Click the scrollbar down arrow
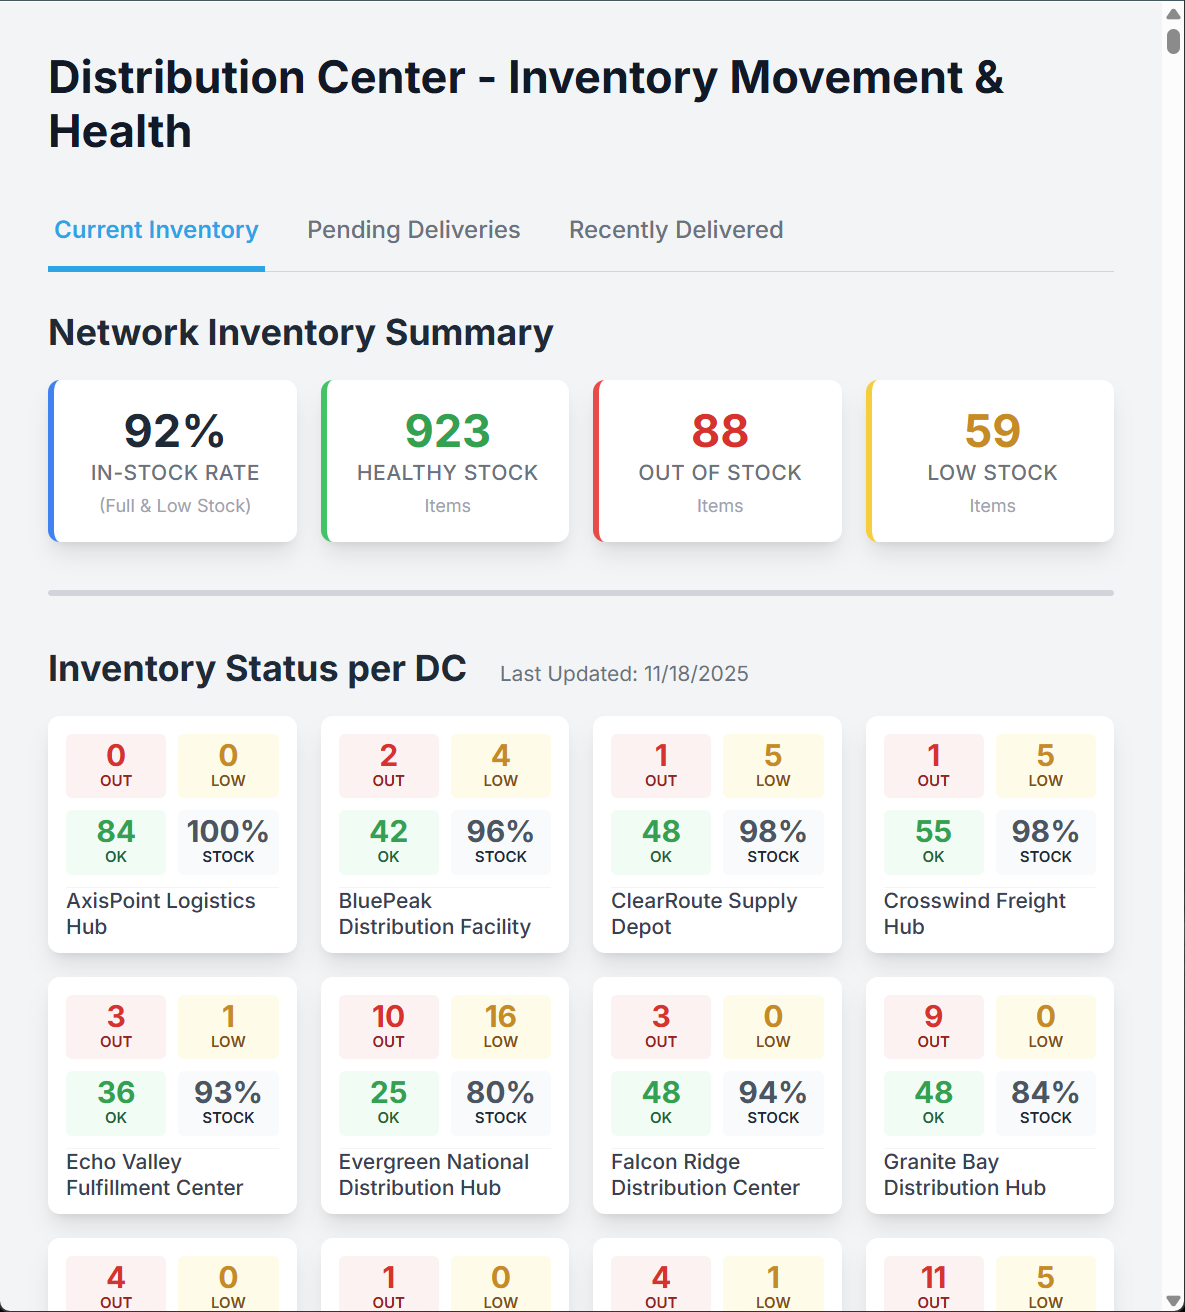Image resolution: width=1185 pixels, height=1312 pixels. tap(1171, 1298)
